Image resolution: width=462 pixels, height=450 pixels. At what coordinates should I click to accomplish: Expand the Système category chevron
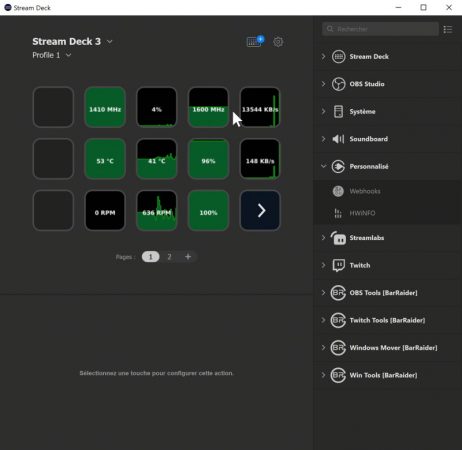(x=323, y=111)
